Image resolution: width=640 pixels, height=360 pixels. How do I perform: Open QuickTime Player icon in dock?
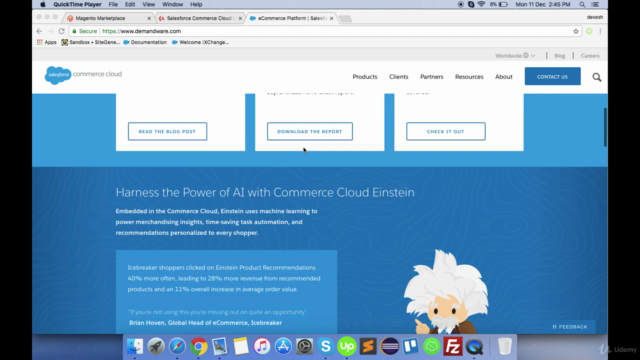tap(474, 346)
